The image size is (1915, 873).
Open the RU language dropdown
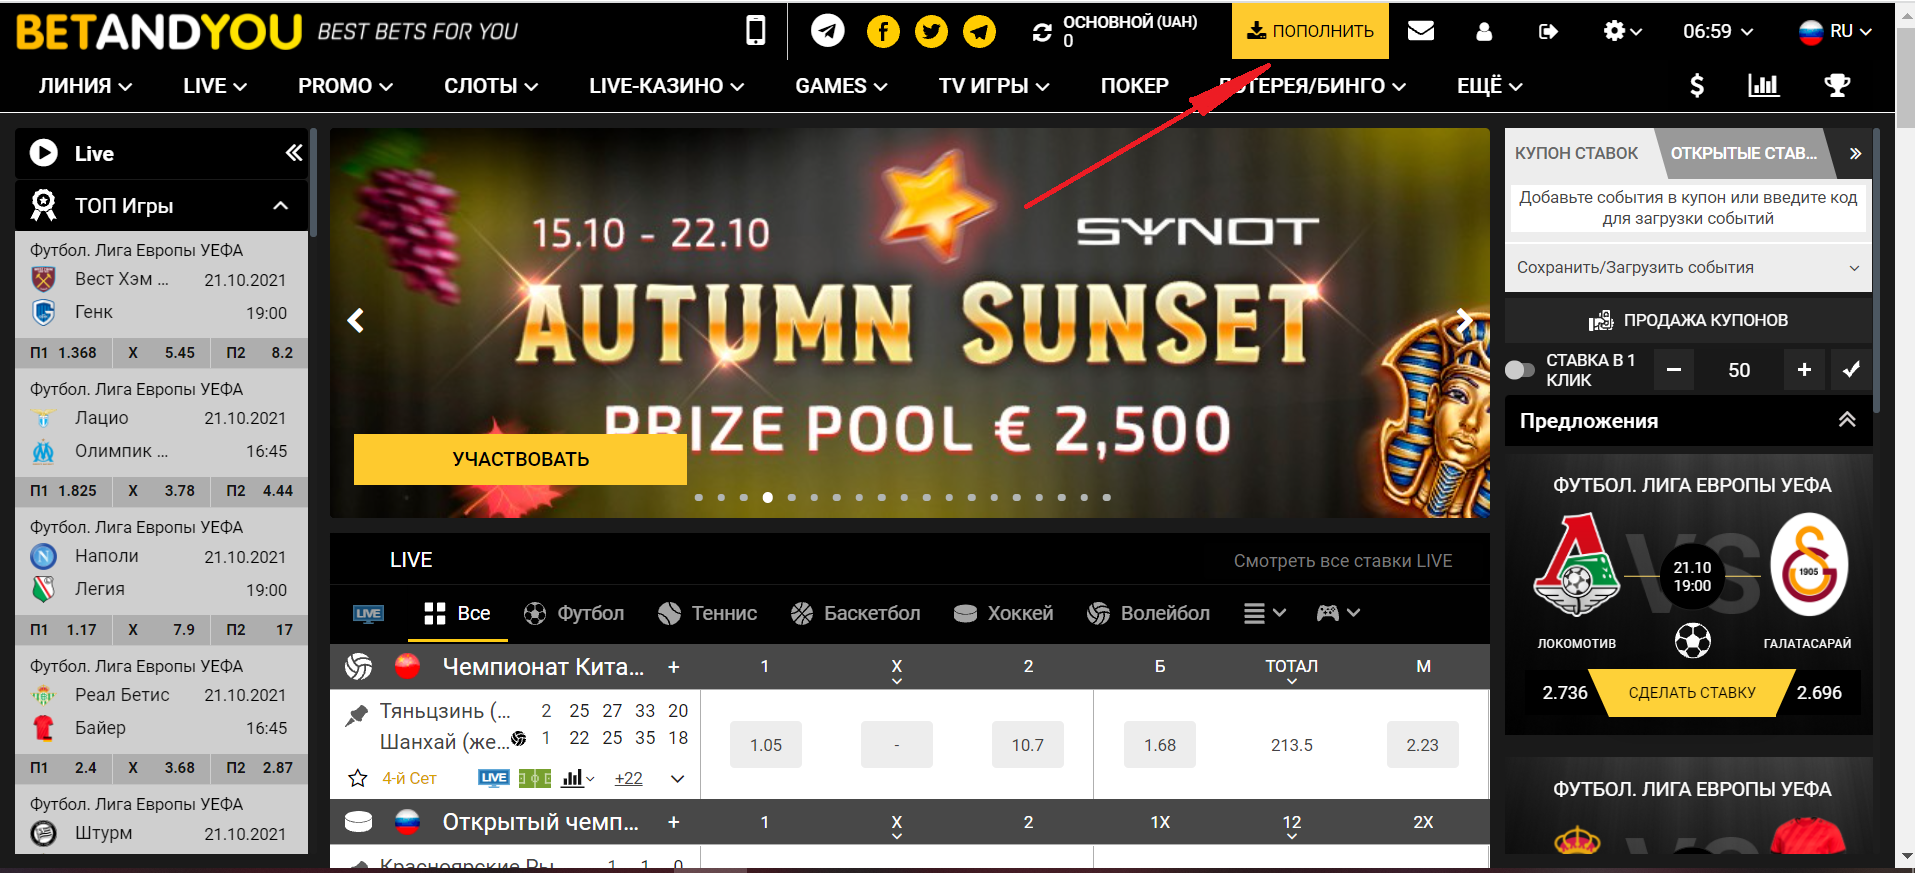click(1835, 31)
